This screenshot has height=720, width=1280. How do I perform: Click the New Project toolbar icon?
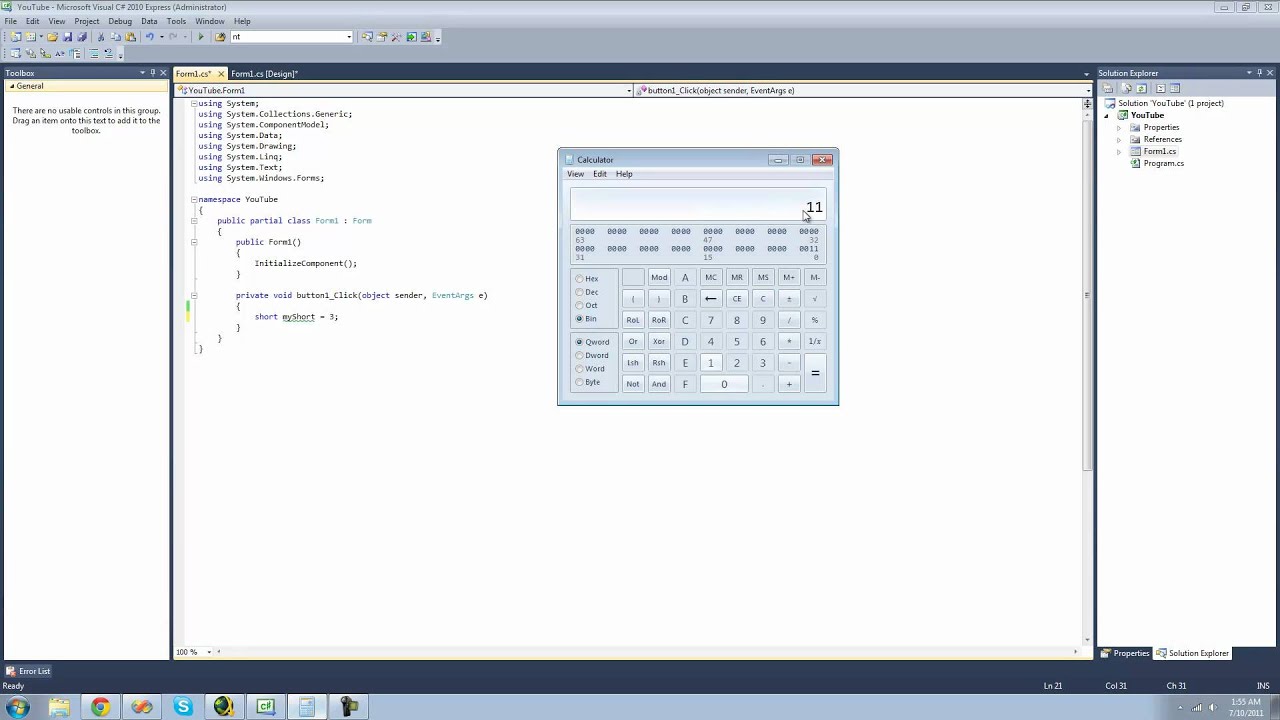point(15,37)
